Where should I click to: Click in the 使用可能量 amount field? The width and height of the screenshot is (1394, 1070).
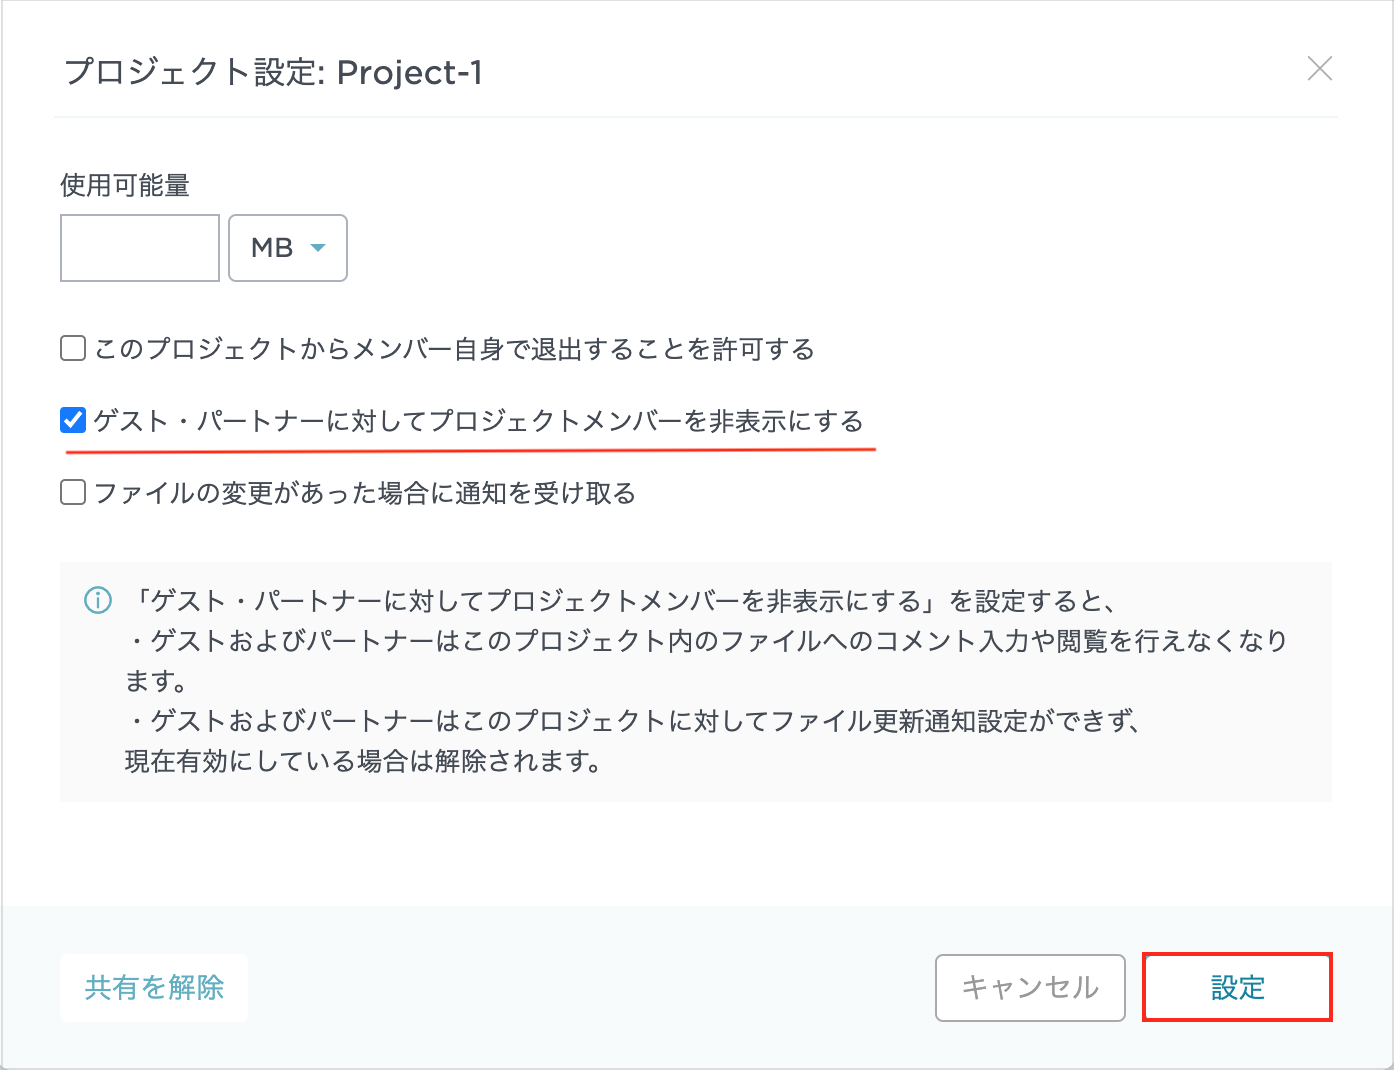tap(140, 248)
